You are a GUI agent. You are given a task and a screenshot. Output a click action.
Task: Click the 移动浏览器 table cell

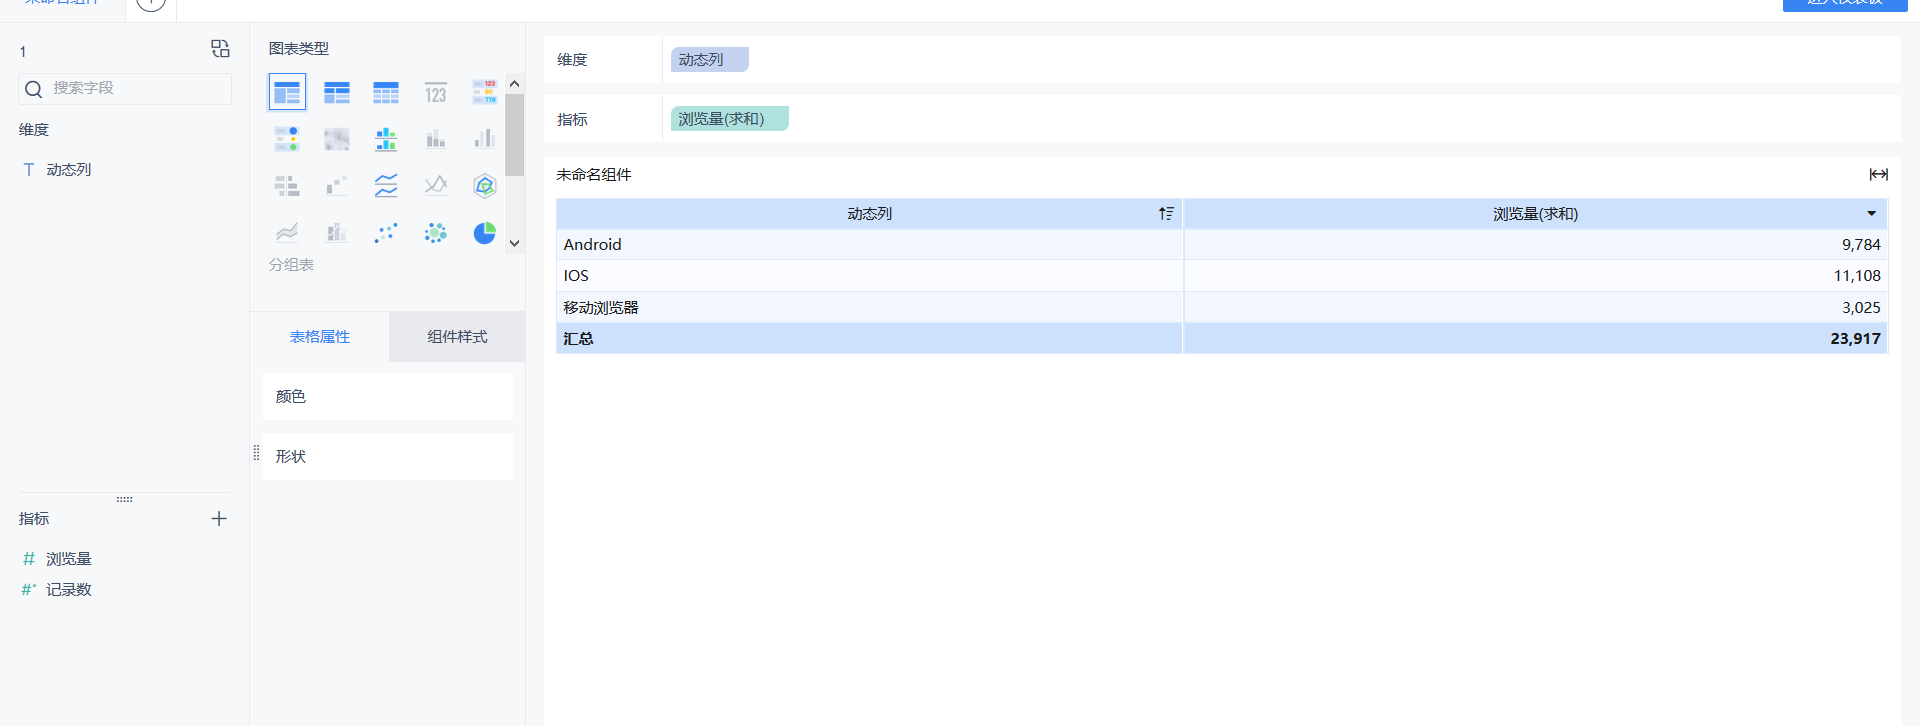pos(869,308)
